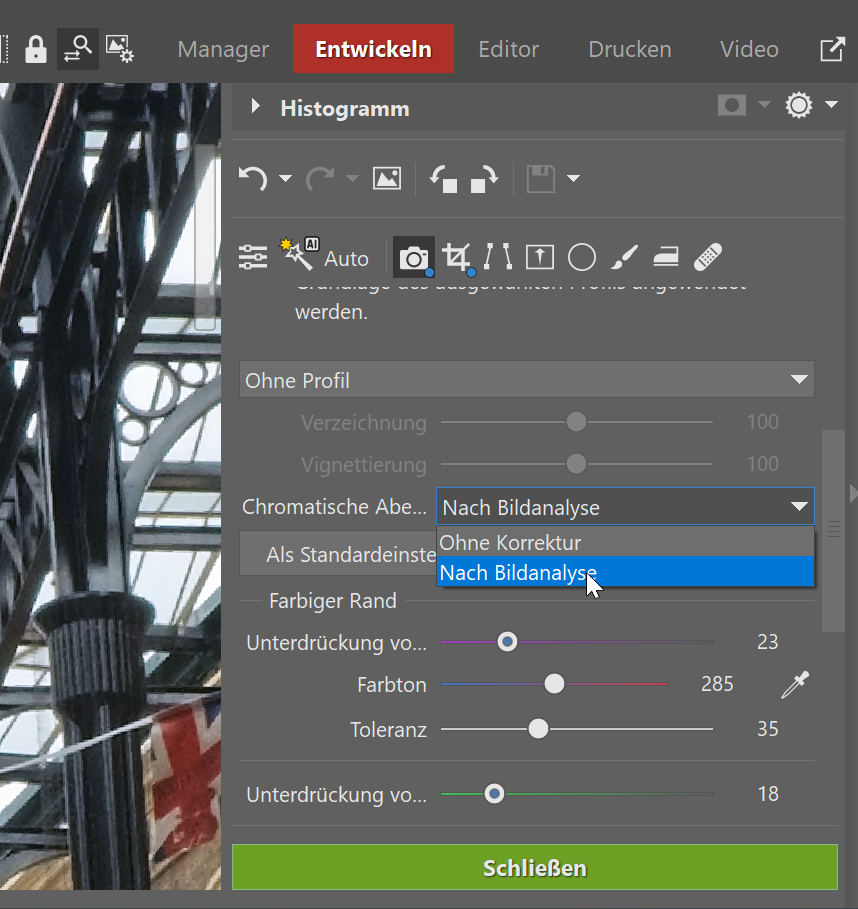Screen dimensions: 858x909
Task: Open the save icon dropdown arrow
Action: [573, 179]
